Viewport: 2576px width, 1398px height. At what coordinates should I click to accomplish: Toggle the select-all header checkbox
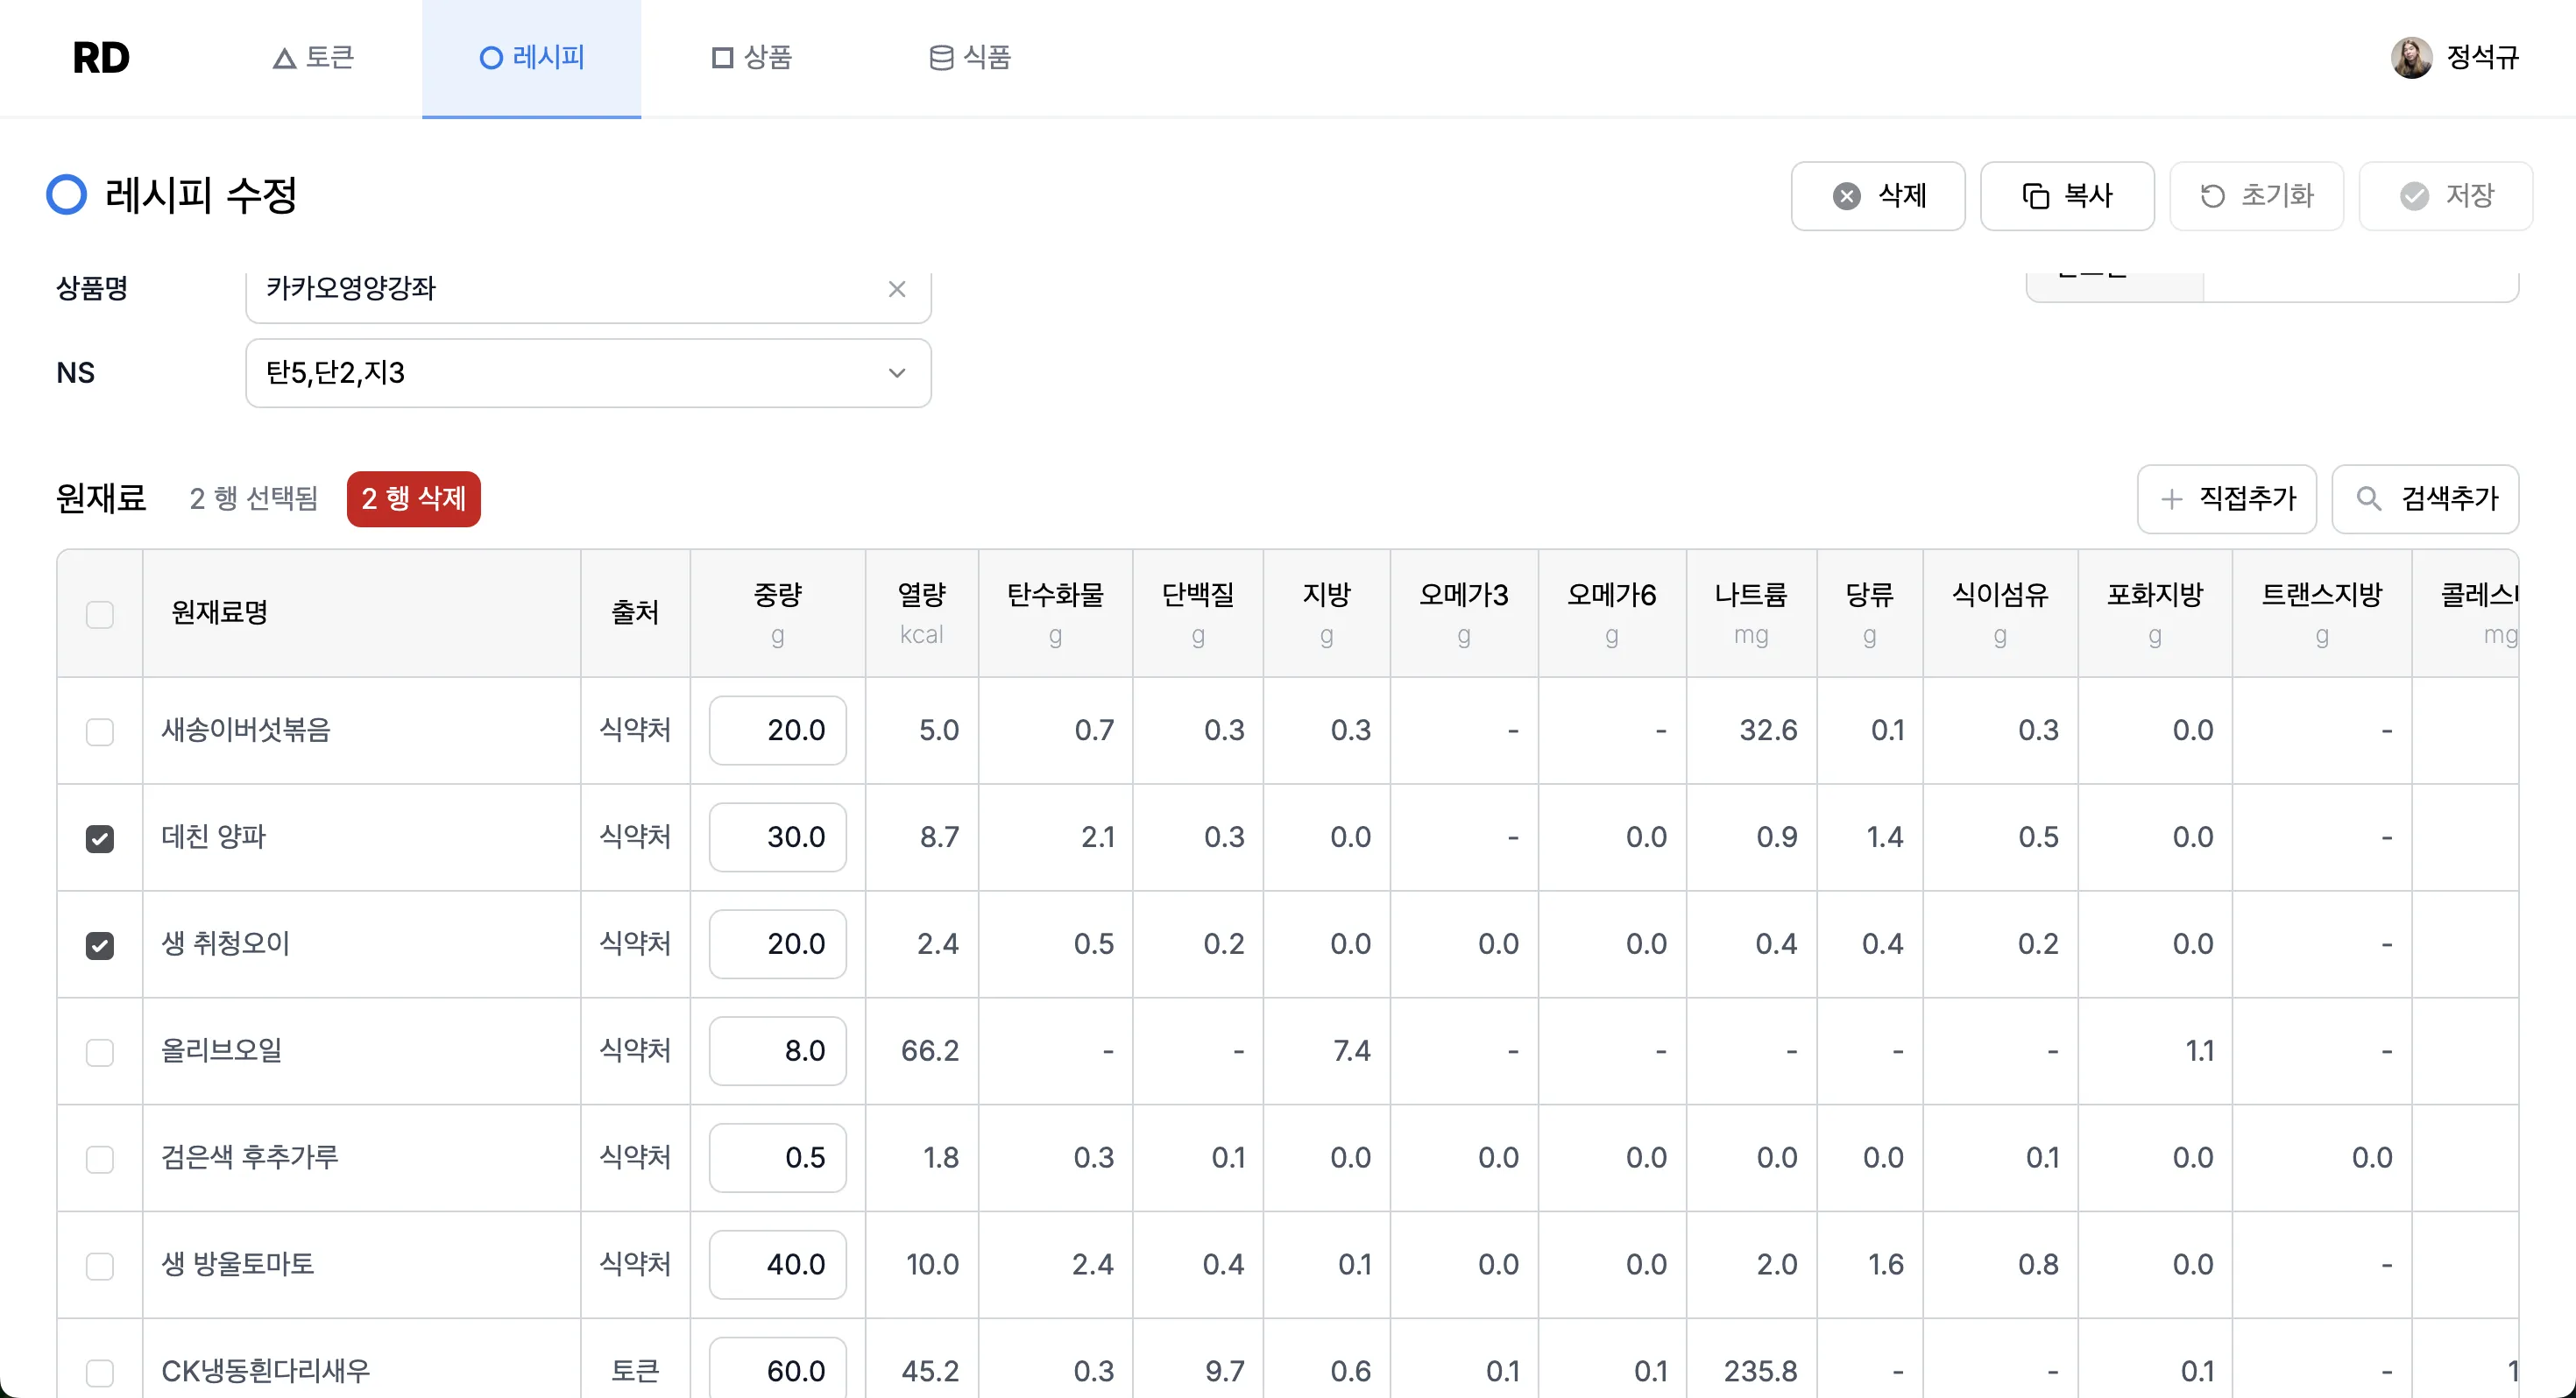100,614
